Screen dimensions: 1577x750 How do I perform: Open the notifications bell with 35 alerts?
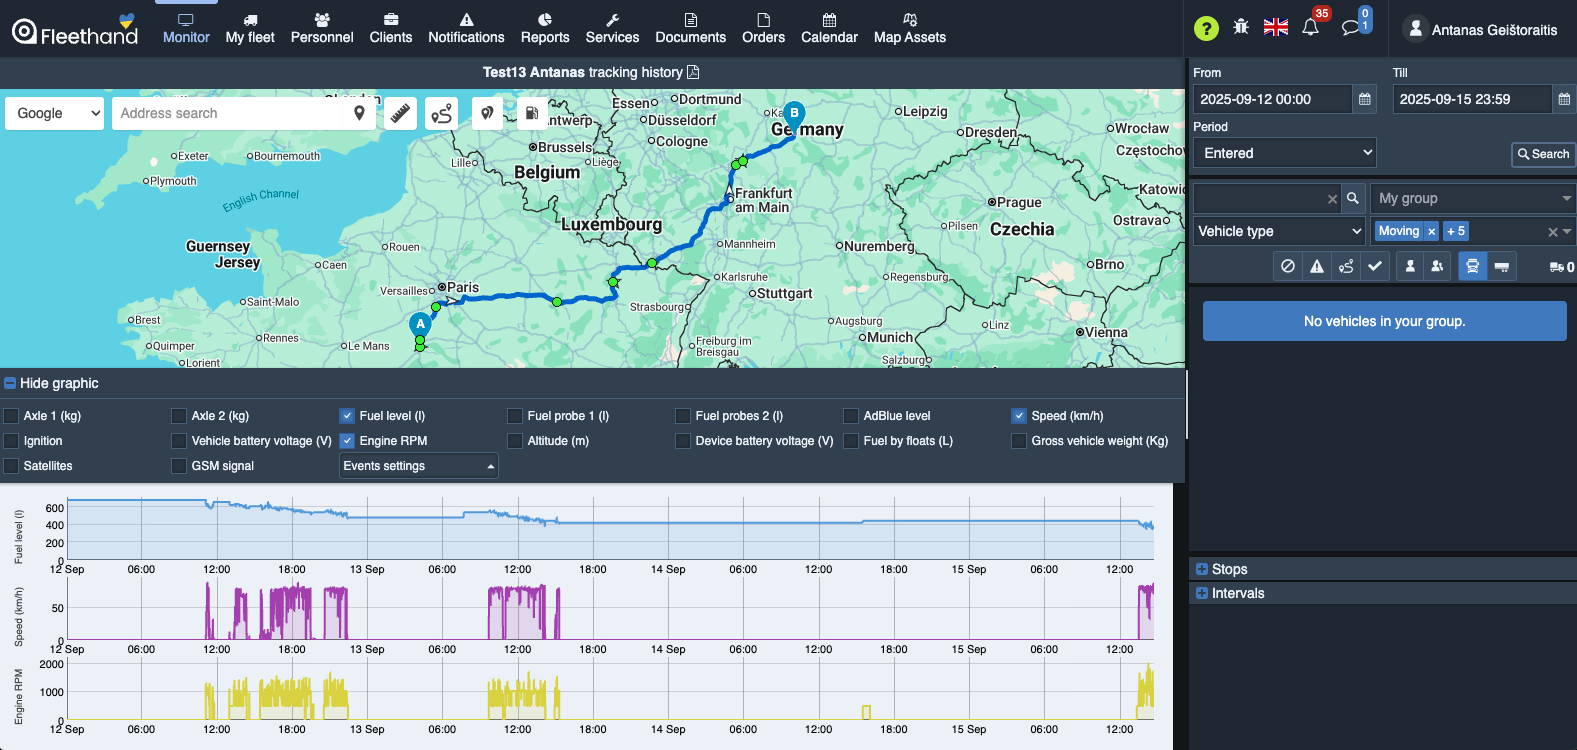pos(1311,28)
